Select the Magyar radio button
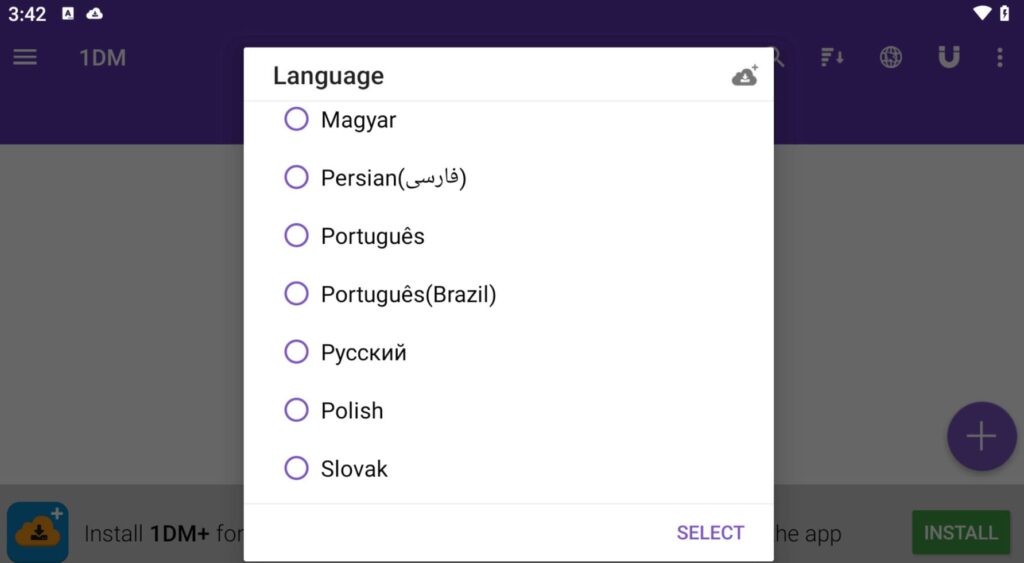This screenshot has width=1024, height=563. click(x=296, y=120)
